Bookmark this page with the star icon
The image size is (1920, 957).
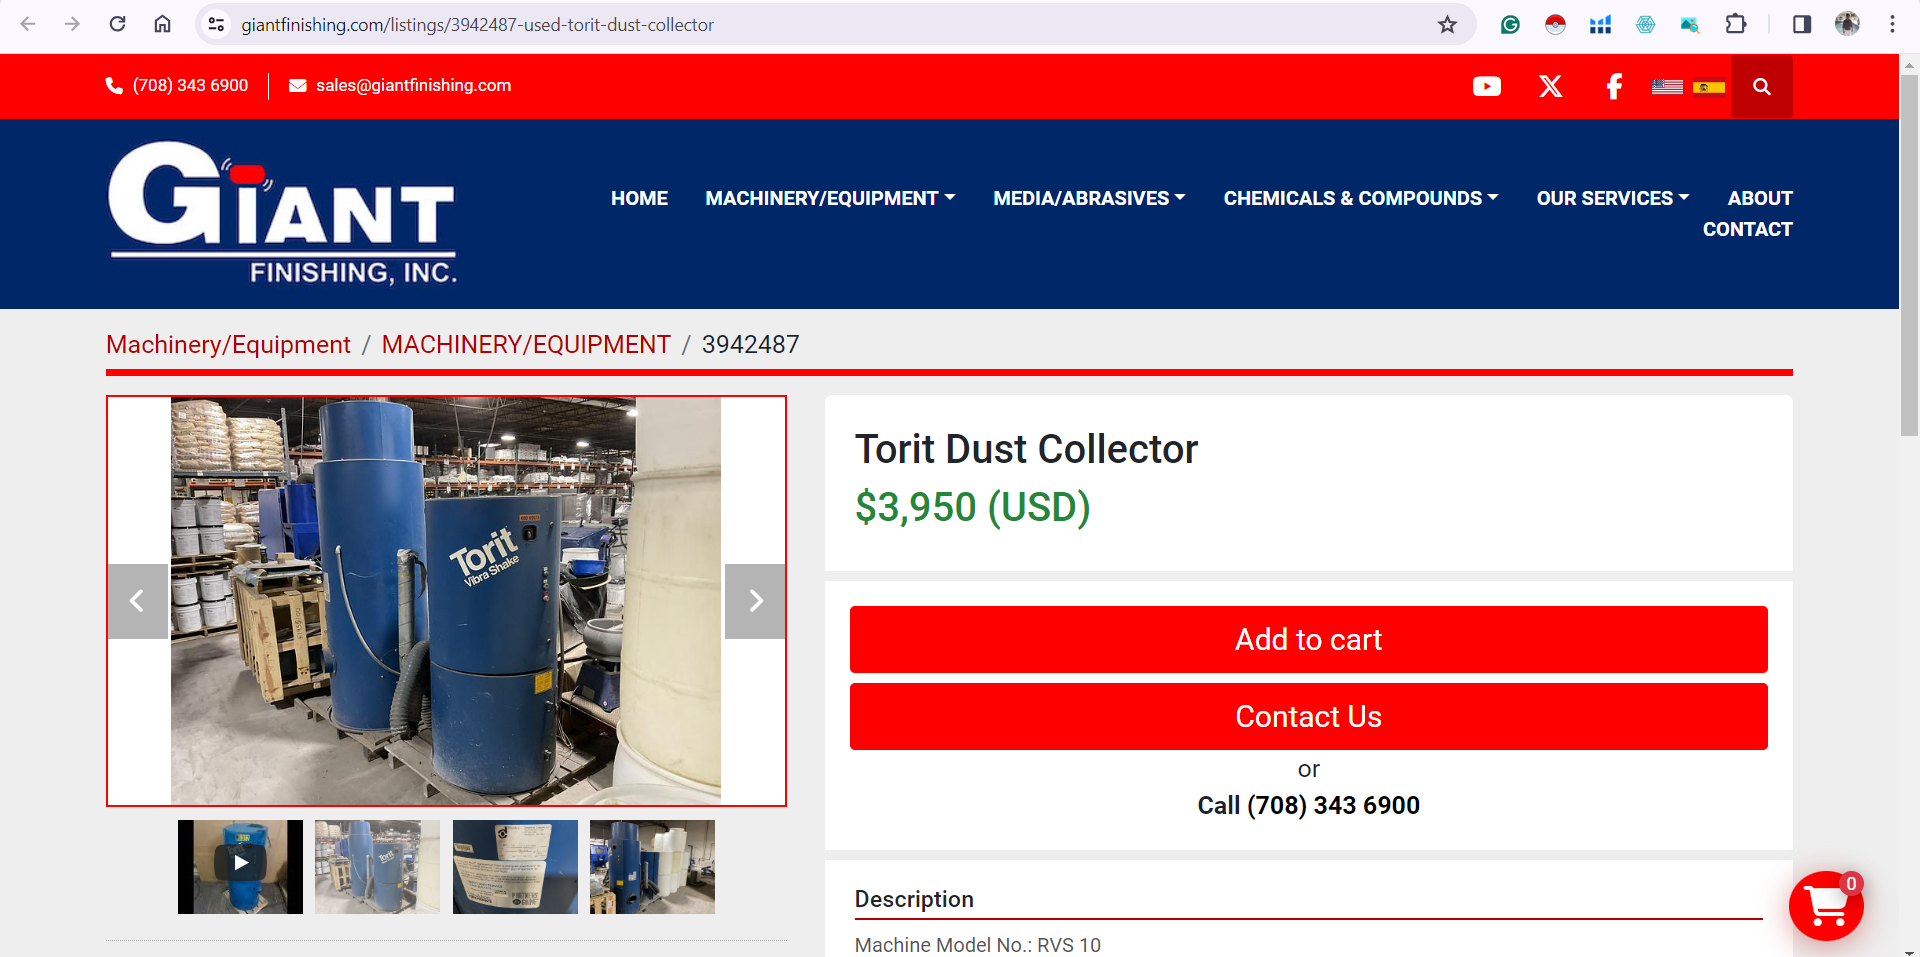tap(1447, 25)
